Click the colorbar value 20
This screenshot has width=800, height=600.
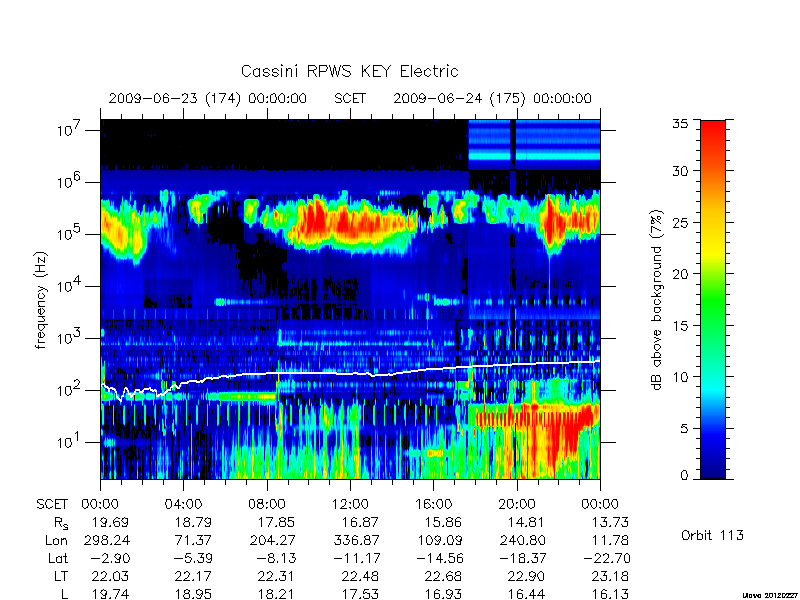pos(683,273)
